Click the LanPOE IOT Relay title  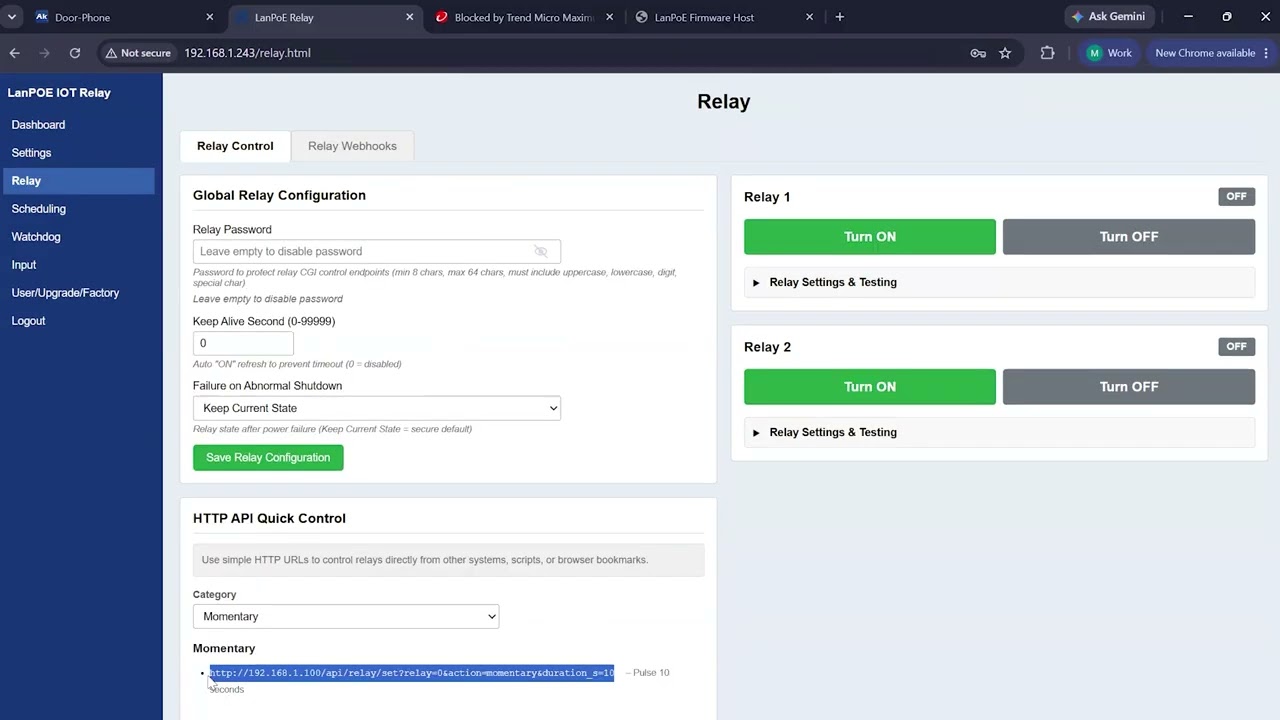[x=59, y=93]
